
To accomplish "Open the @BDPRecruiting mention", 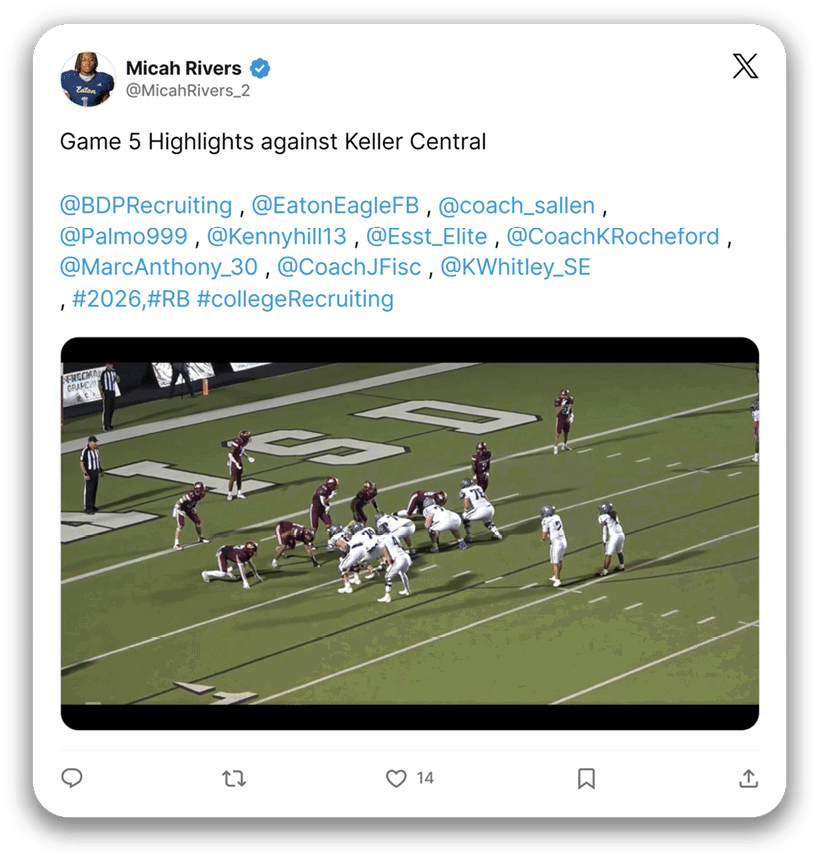I will click(x=146, y=205).
